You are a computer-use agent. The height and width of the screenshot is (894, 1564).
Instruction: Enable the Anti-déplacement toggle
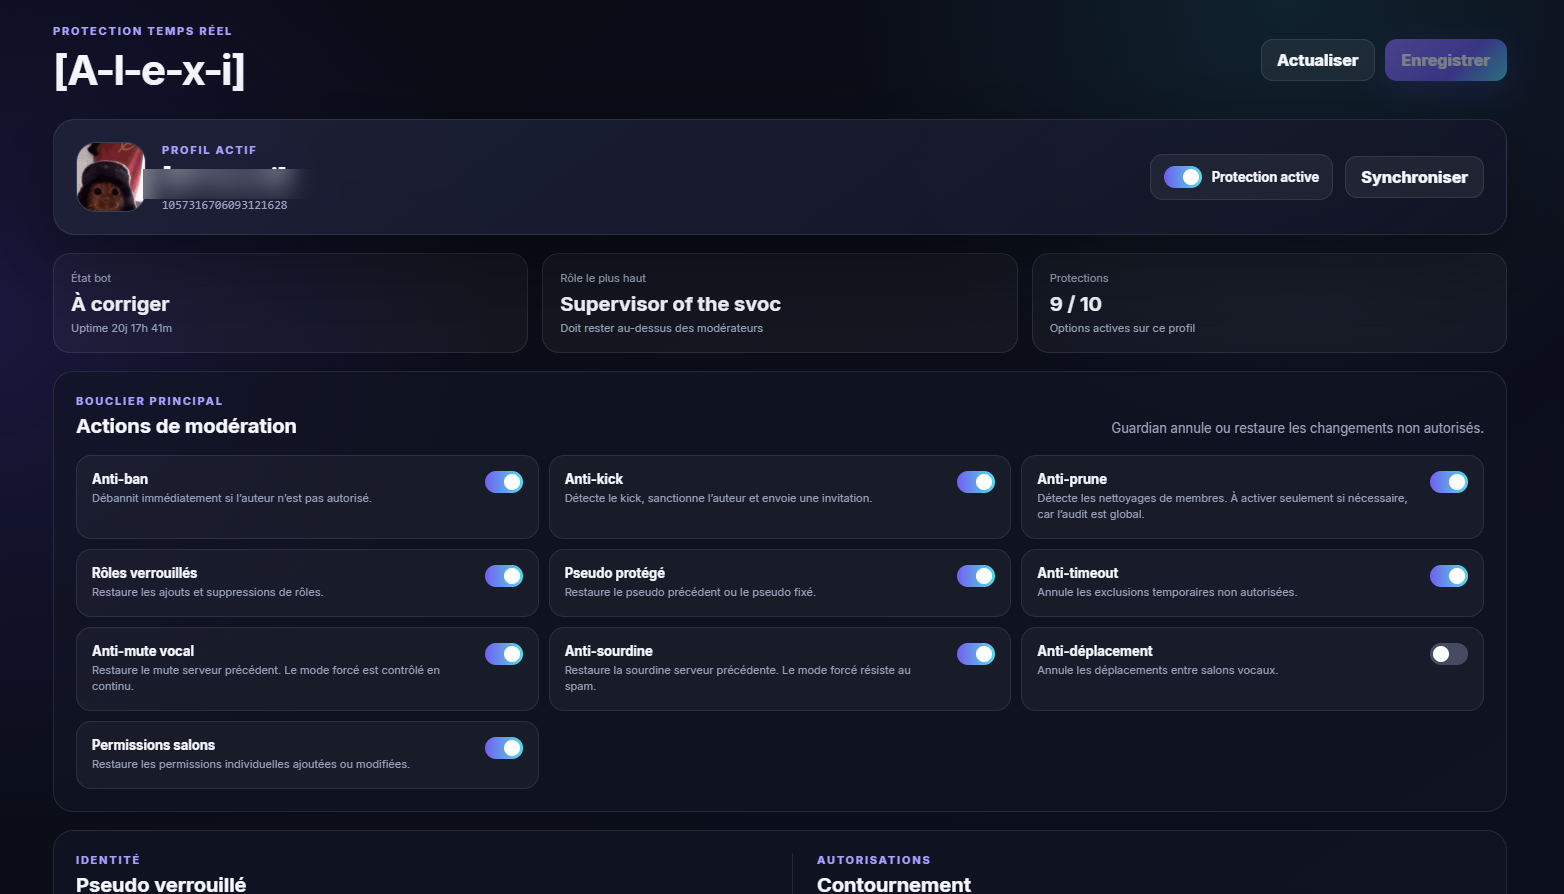pyautogui.click(x=1449, y=654)
